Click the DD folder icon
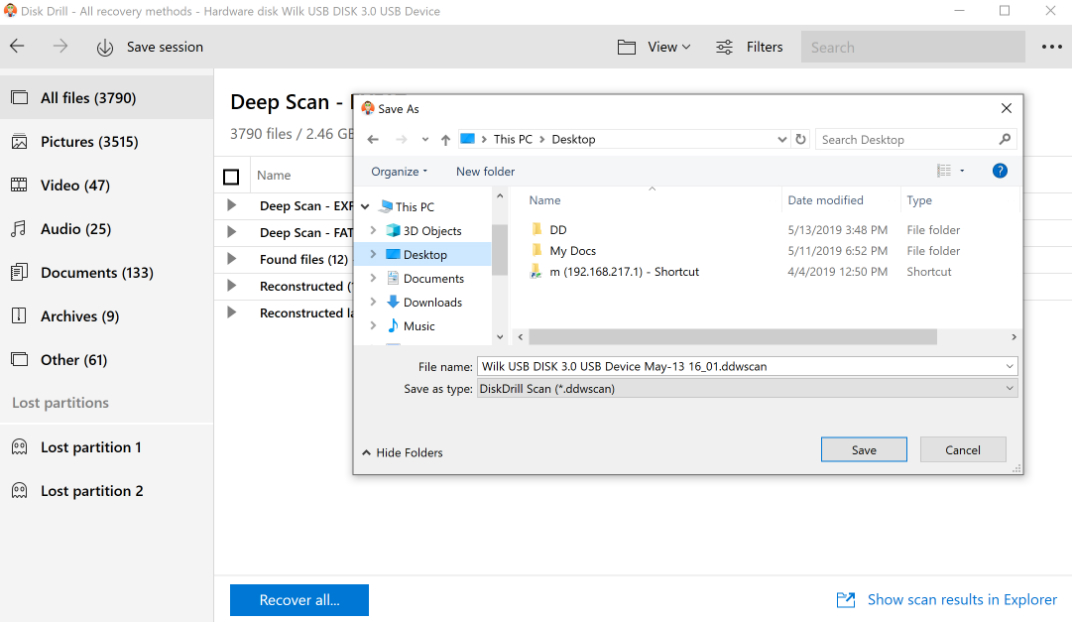Image resolution: width=1072 pixels, height=622 pixels. pyautogui.click(x=537, y=230)
